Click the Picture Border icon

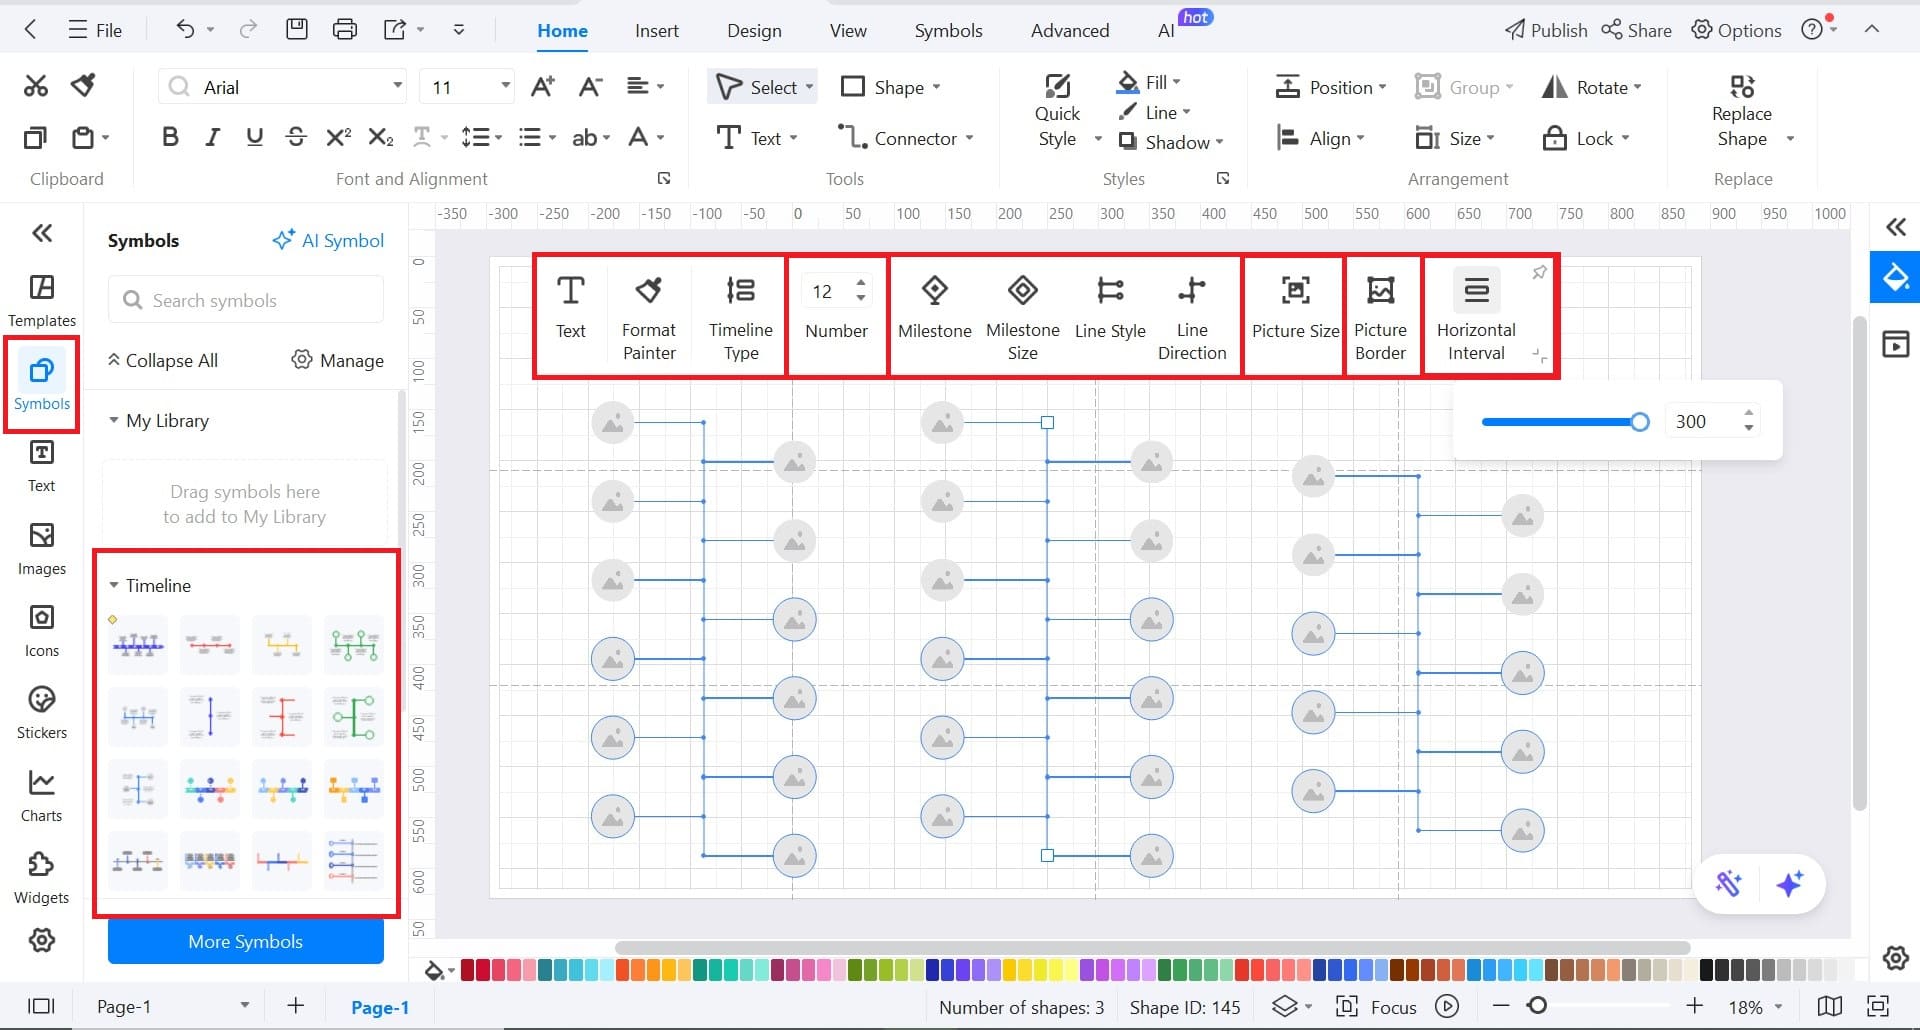tap(1380, 290)
